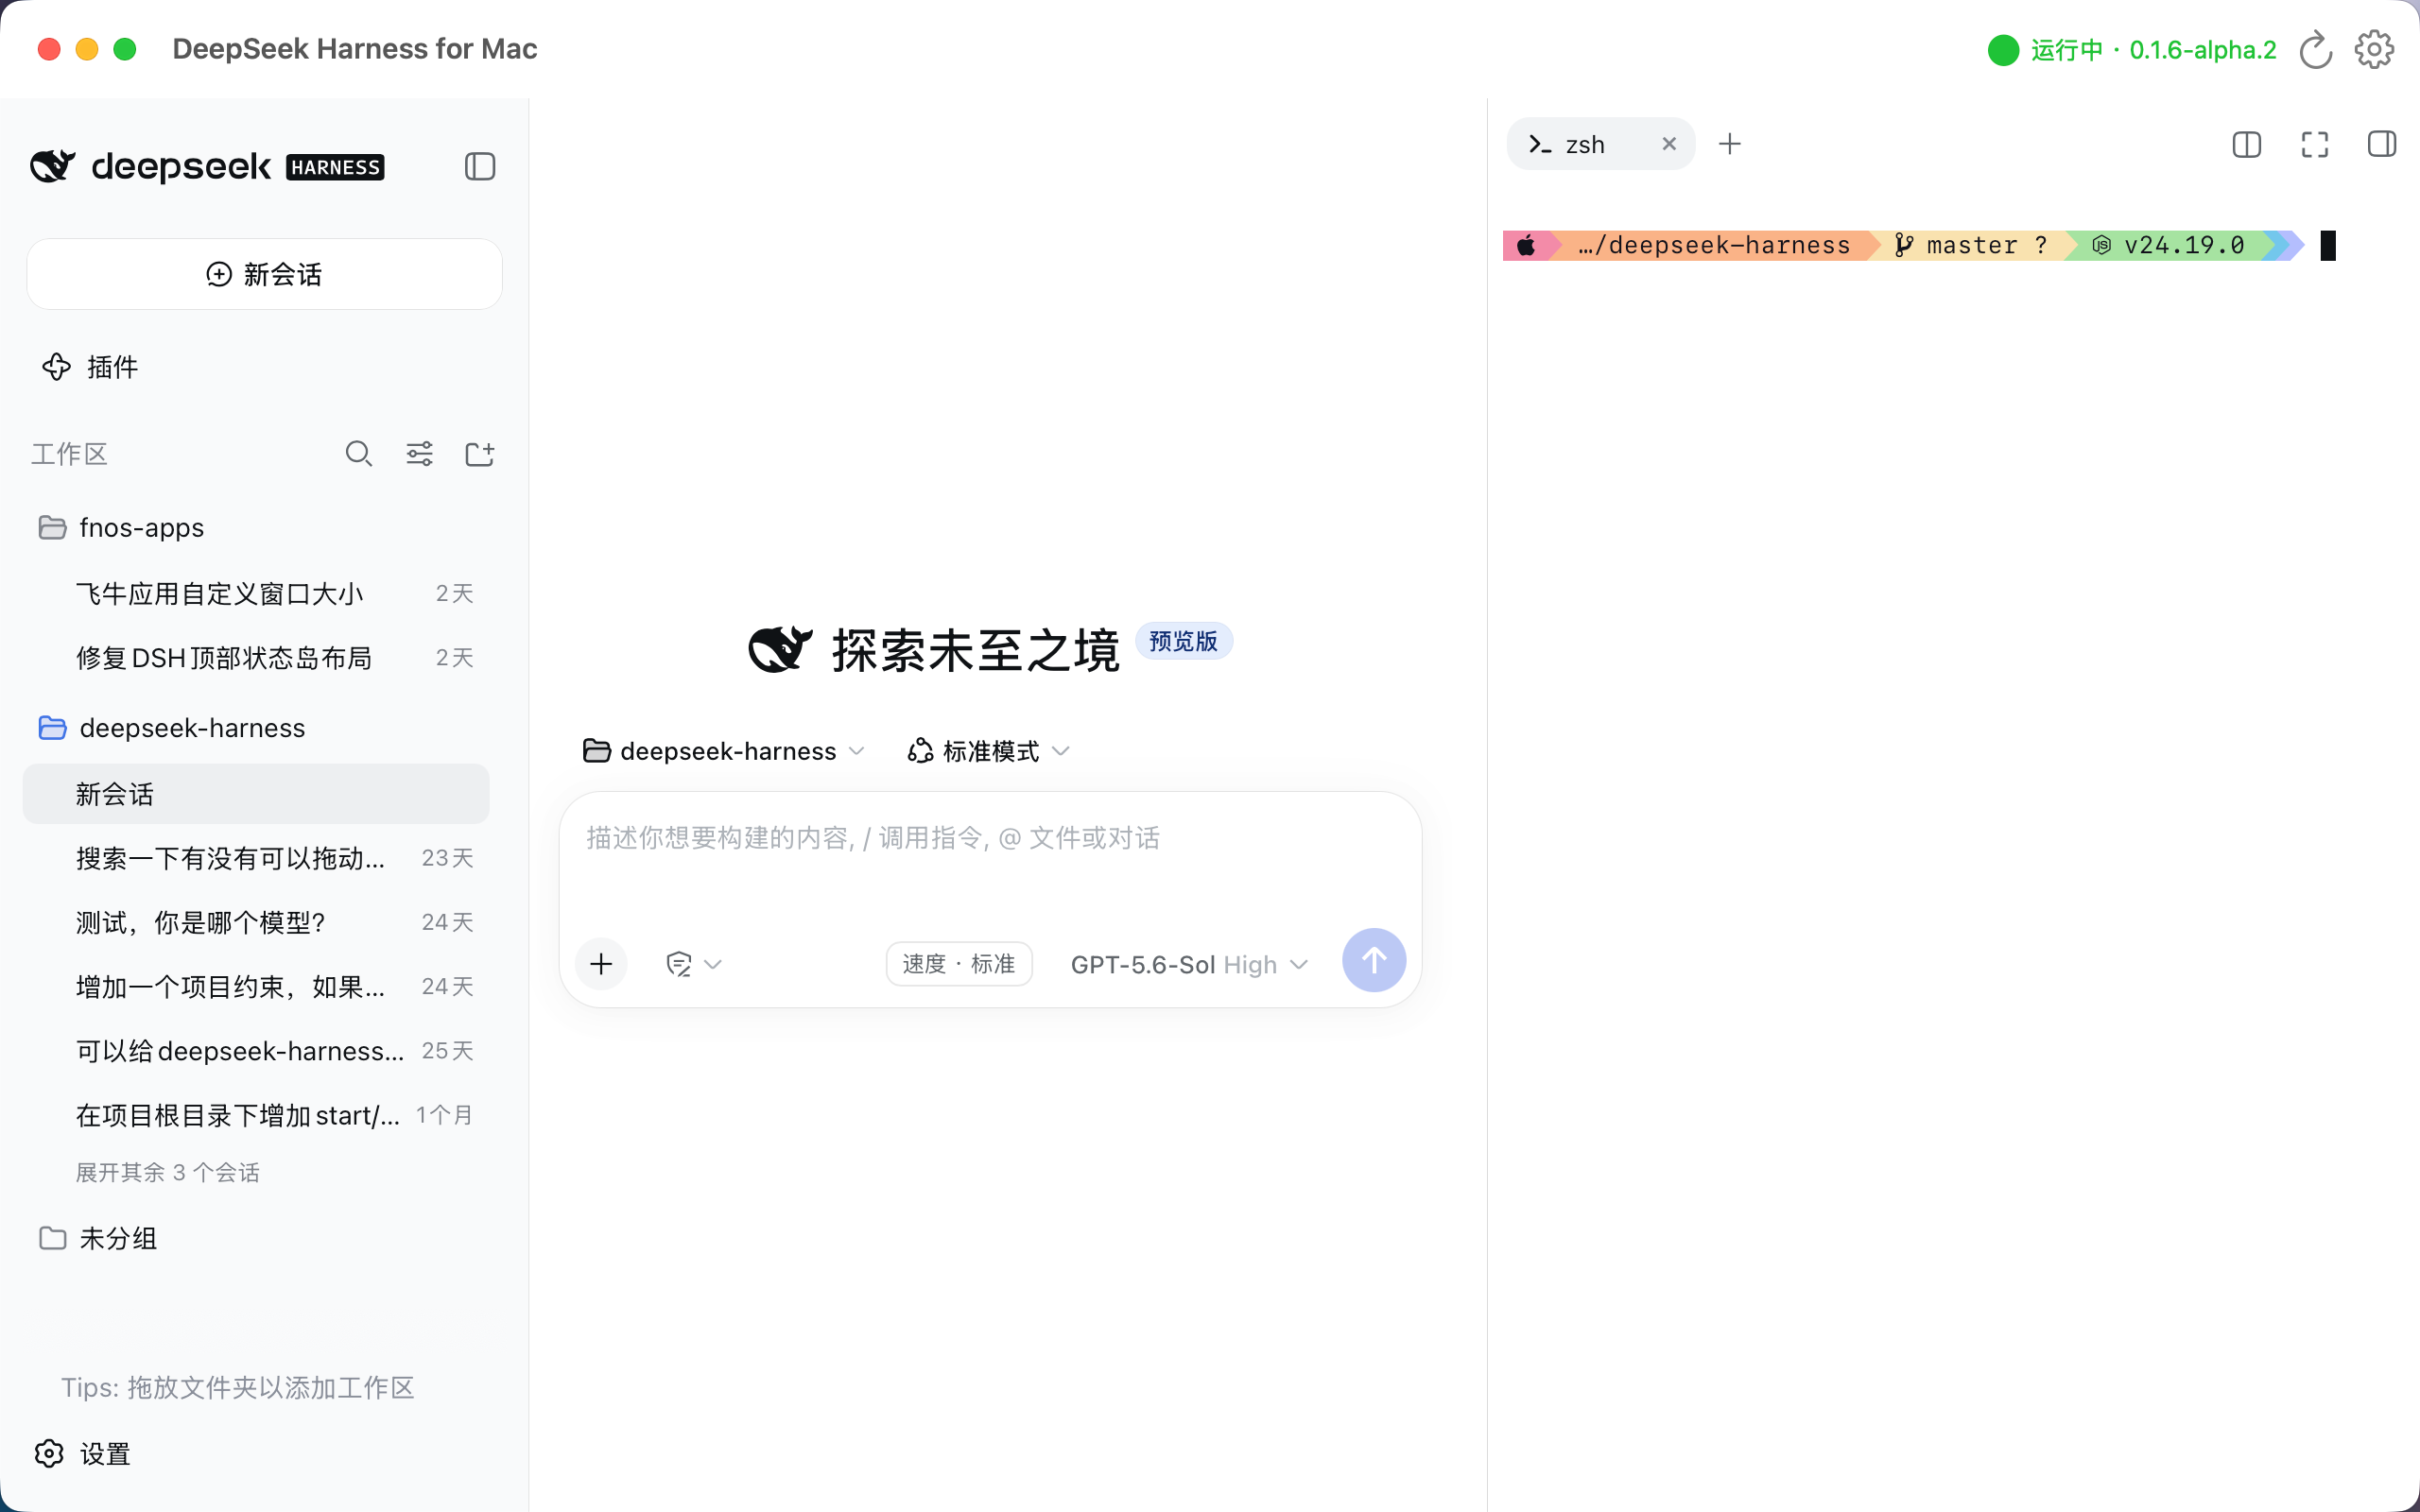Click the macOS yellow minimize window button
The width and height of the screenshot is (2420, 1512).
[x=87, y=49]
